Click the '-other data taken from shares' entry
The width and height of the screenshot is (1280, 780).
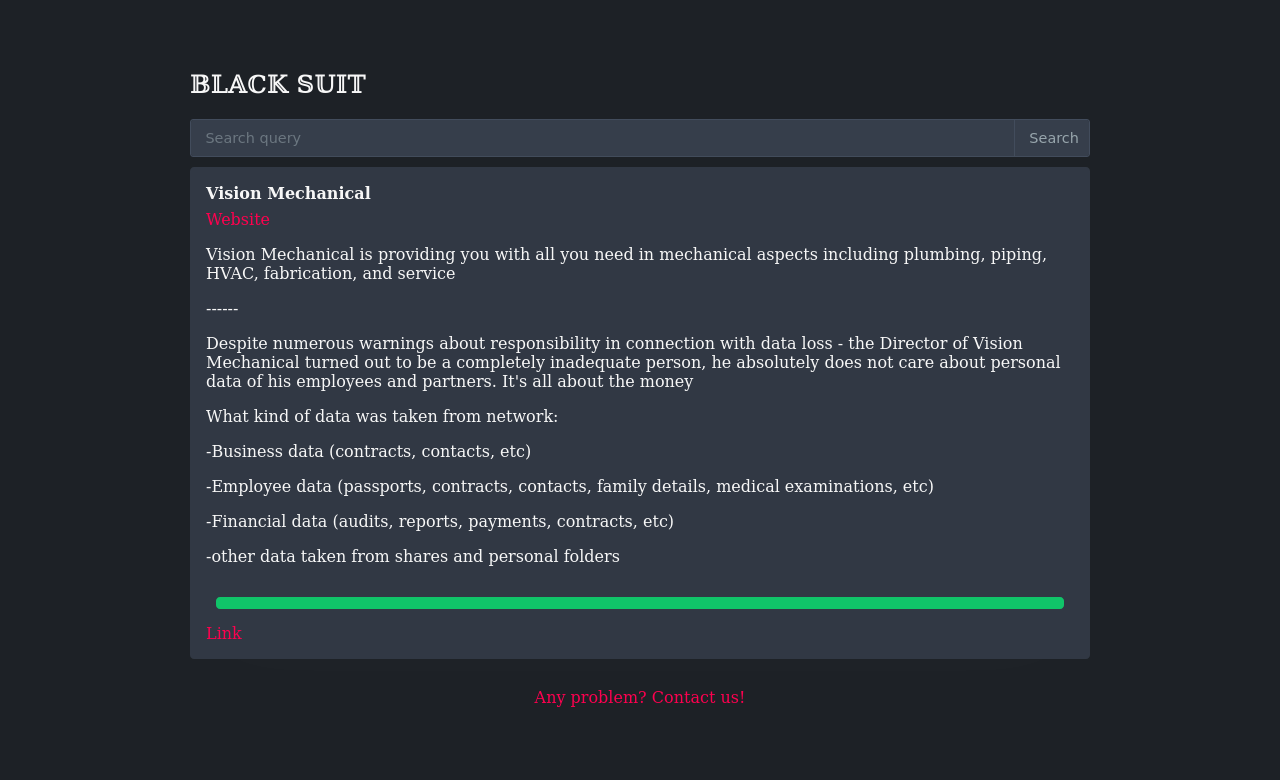point(413,557)
